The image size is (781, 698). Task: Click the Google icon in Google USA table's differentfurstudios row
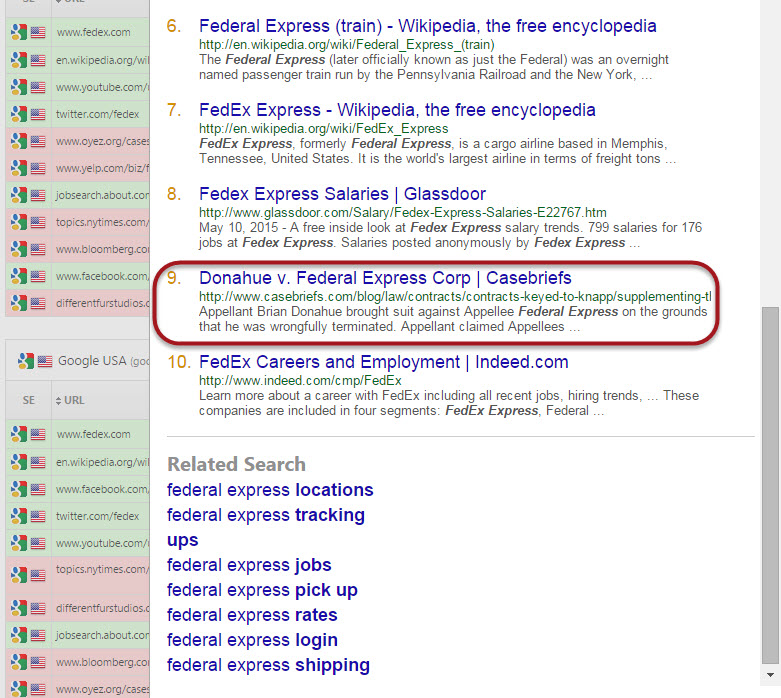[19, 608]
